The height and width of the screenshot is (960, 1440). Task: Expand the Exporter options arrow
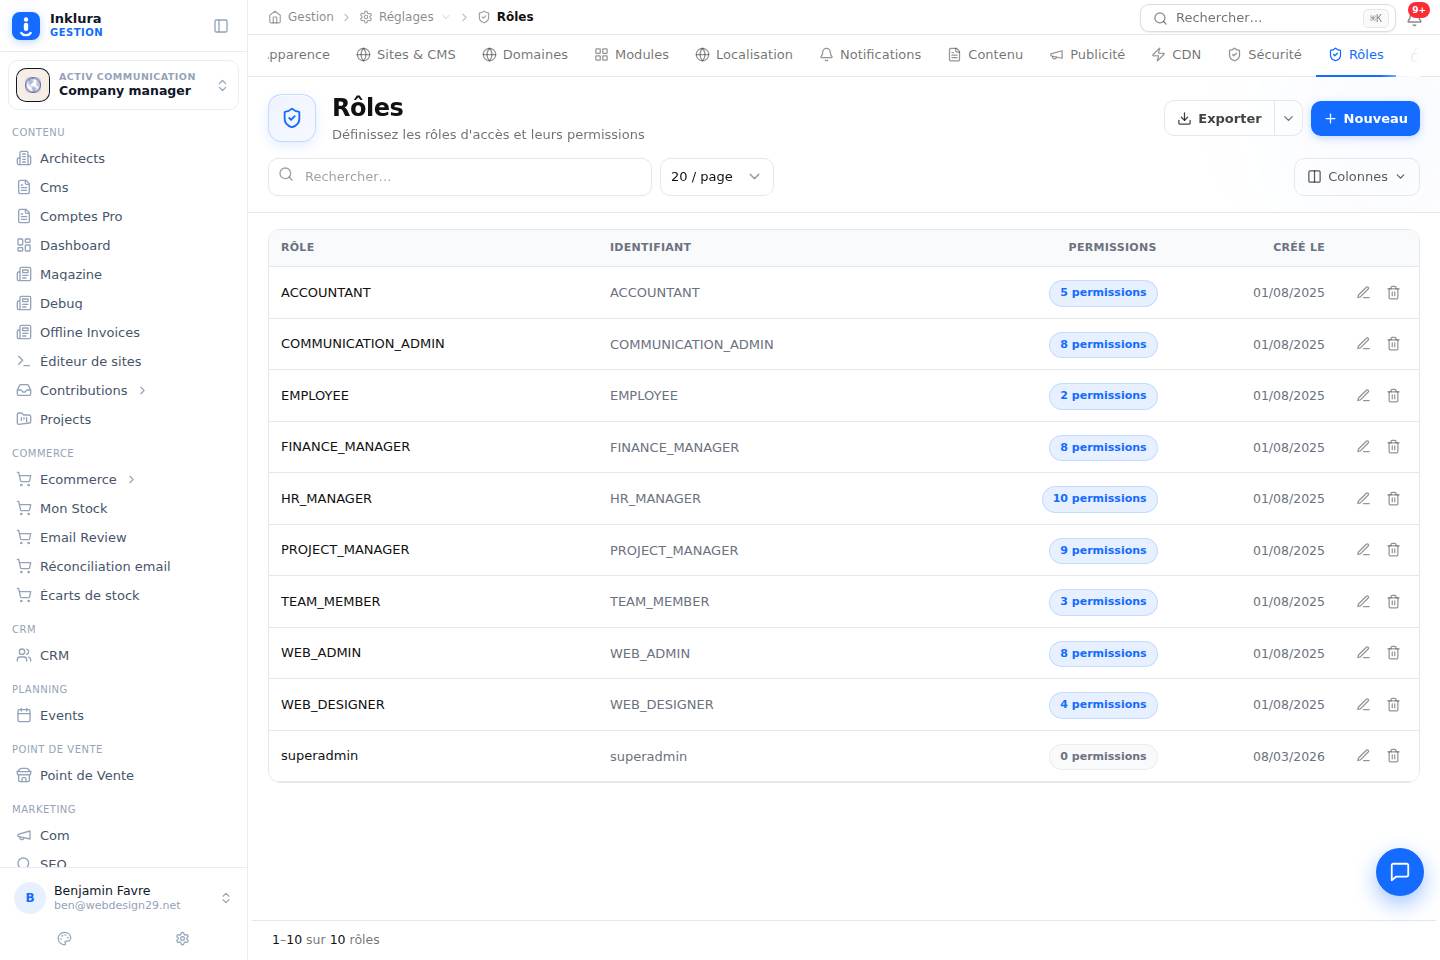[1289, 118]
